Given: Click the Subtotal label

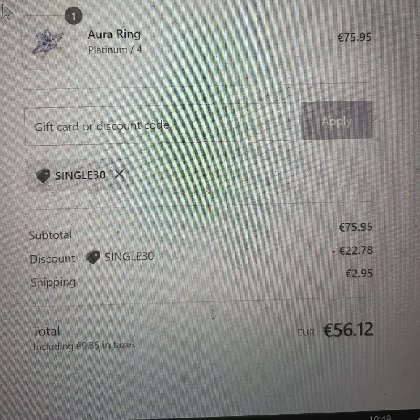Looking at the screenshot, I should coord(50,235).
